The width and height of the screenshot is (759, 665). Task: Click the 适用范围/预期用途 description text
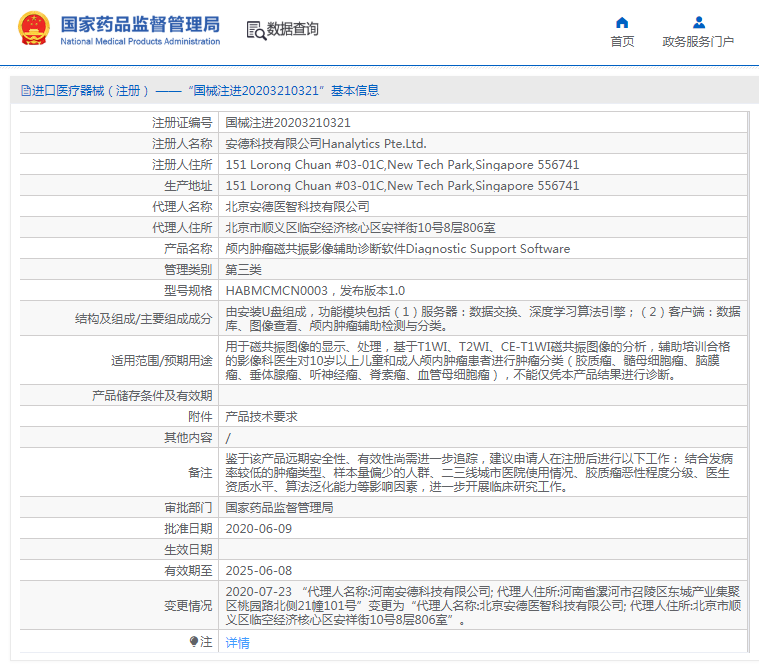coord(478,361)
